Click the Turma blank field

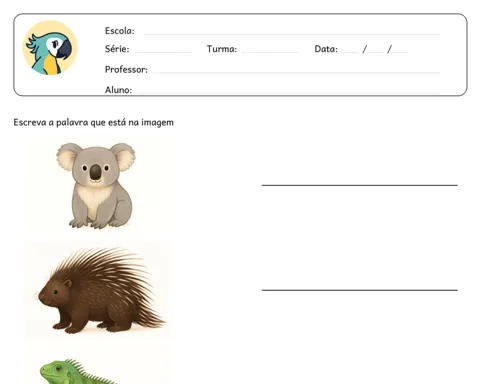270,52
